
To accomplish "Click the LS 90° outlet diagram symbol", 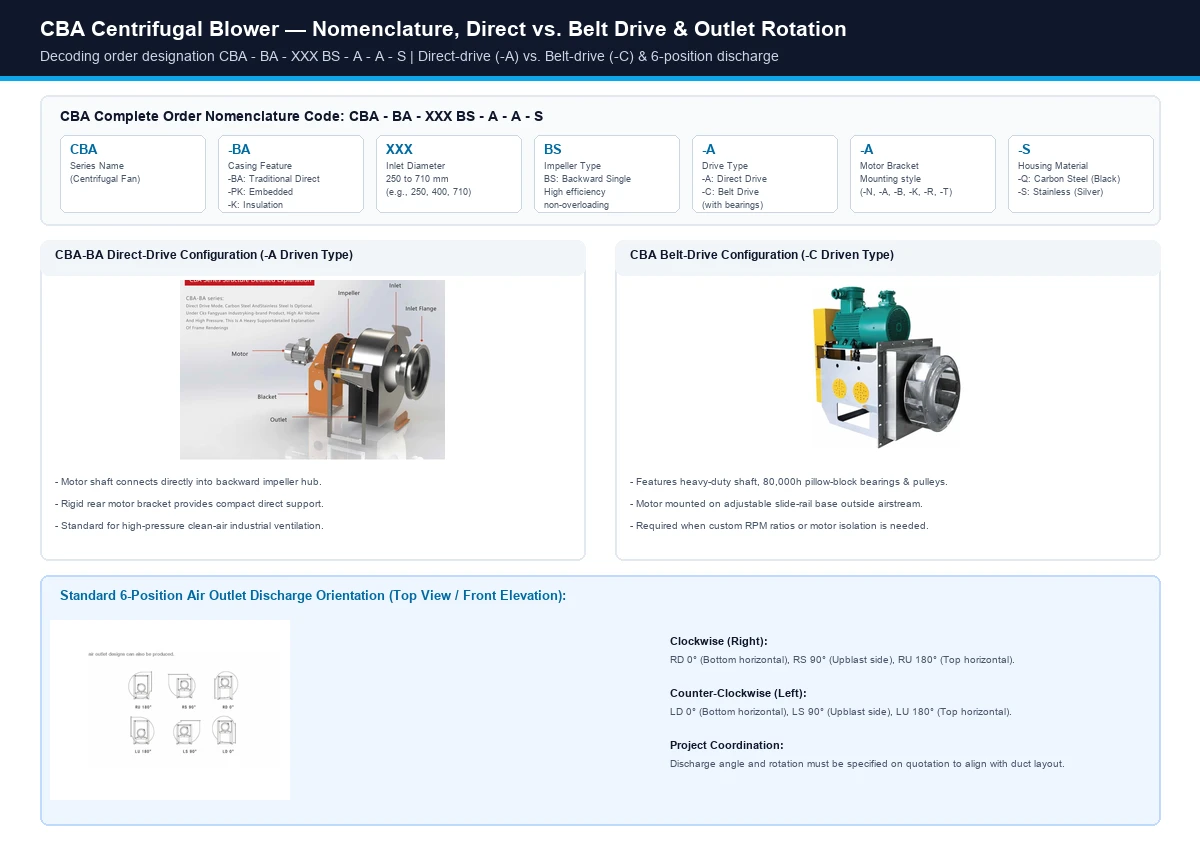I will [x=185, y=732].
